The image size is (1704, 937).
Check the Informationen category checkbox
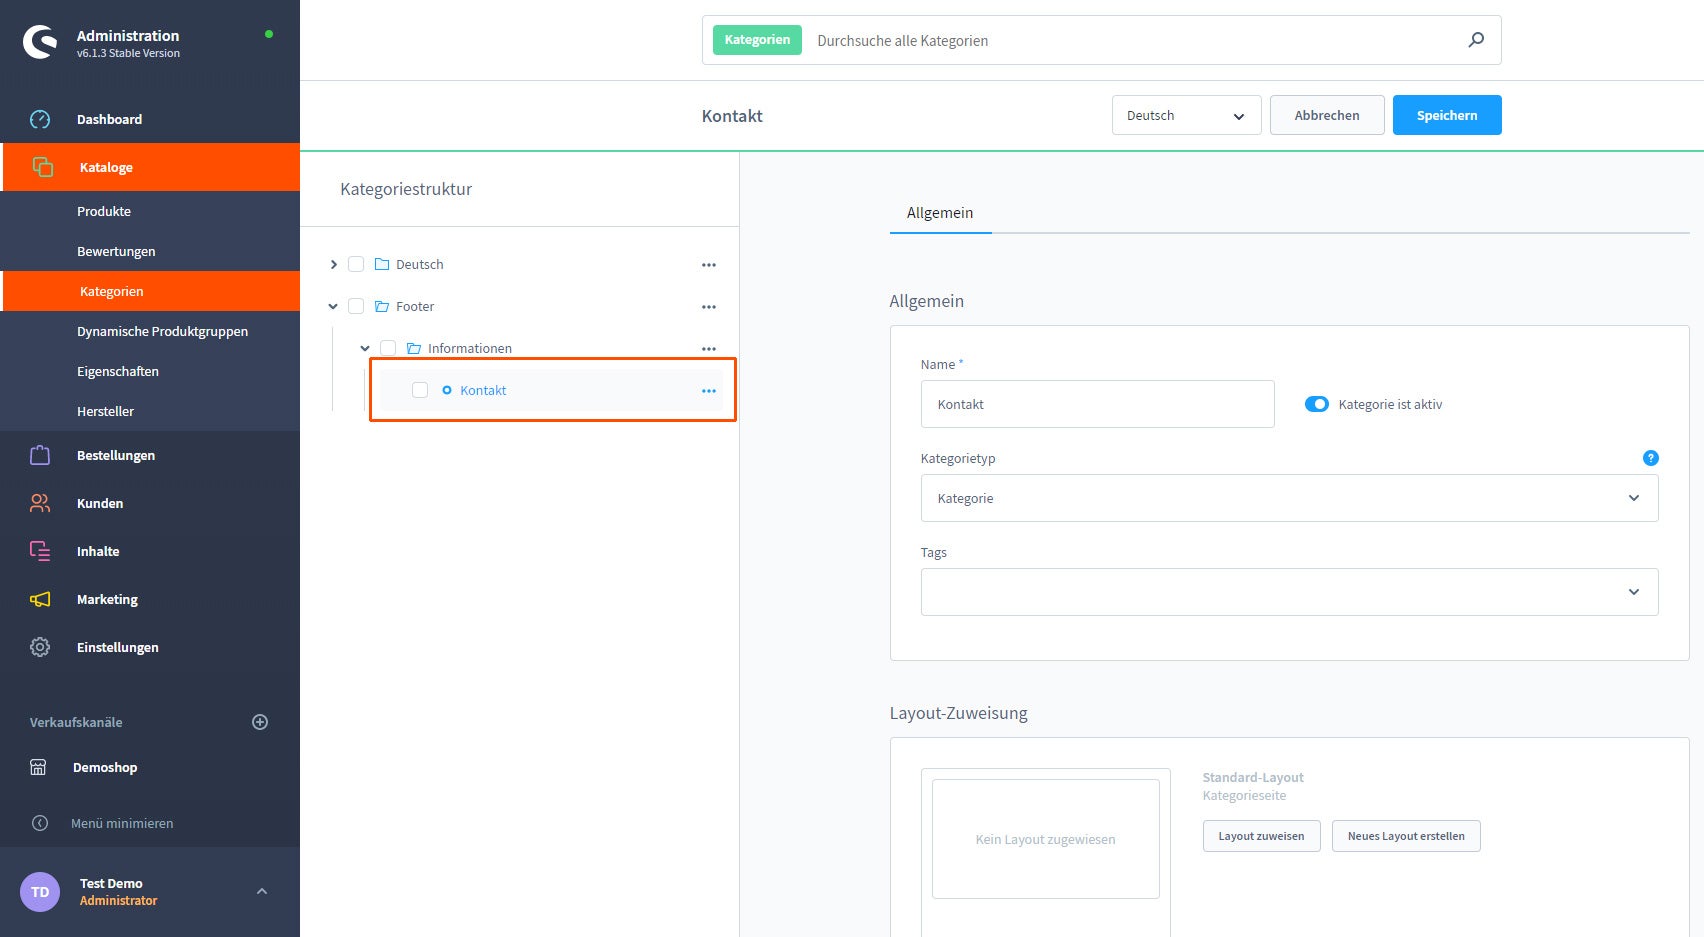(x=388, y=348)
